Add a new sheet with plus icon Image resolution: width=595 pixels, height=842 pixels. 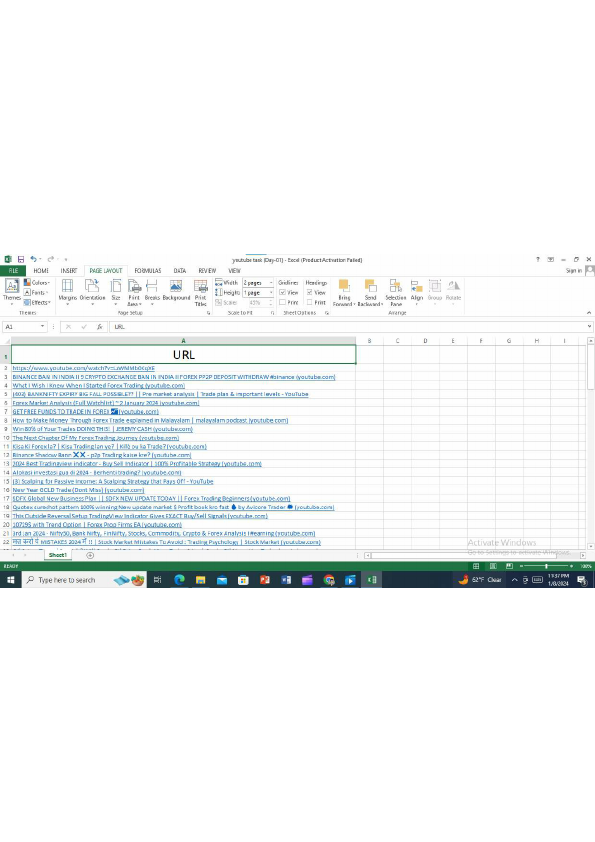tap(90, 555)
